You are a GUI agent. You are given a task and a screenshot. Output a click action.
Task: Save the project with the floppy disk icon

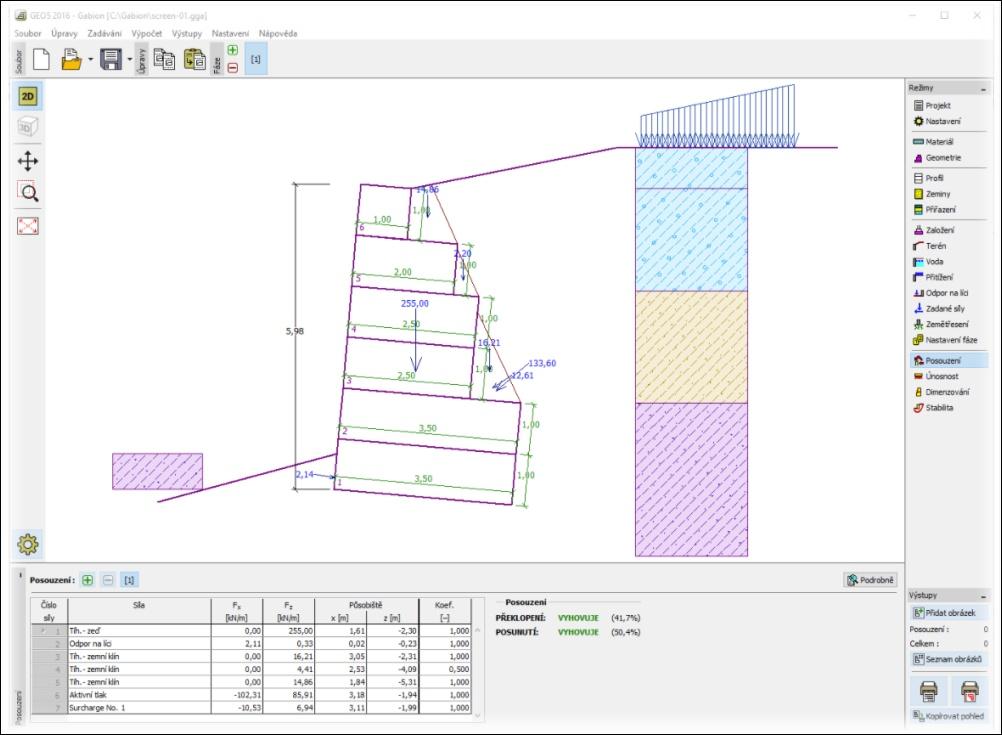111,59
